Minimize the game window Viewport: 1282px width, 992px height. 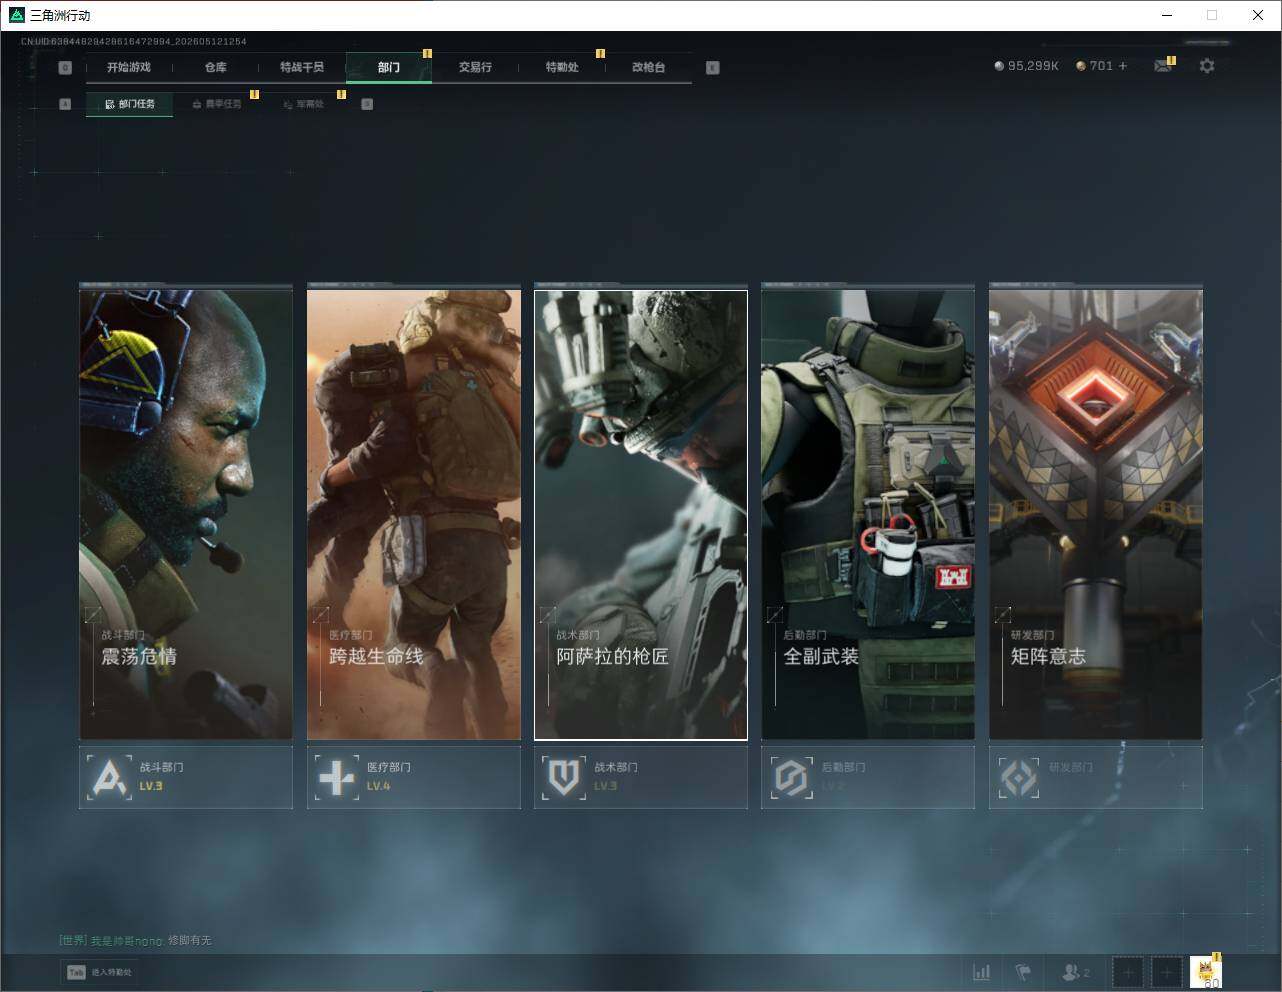coord(1166,15)
